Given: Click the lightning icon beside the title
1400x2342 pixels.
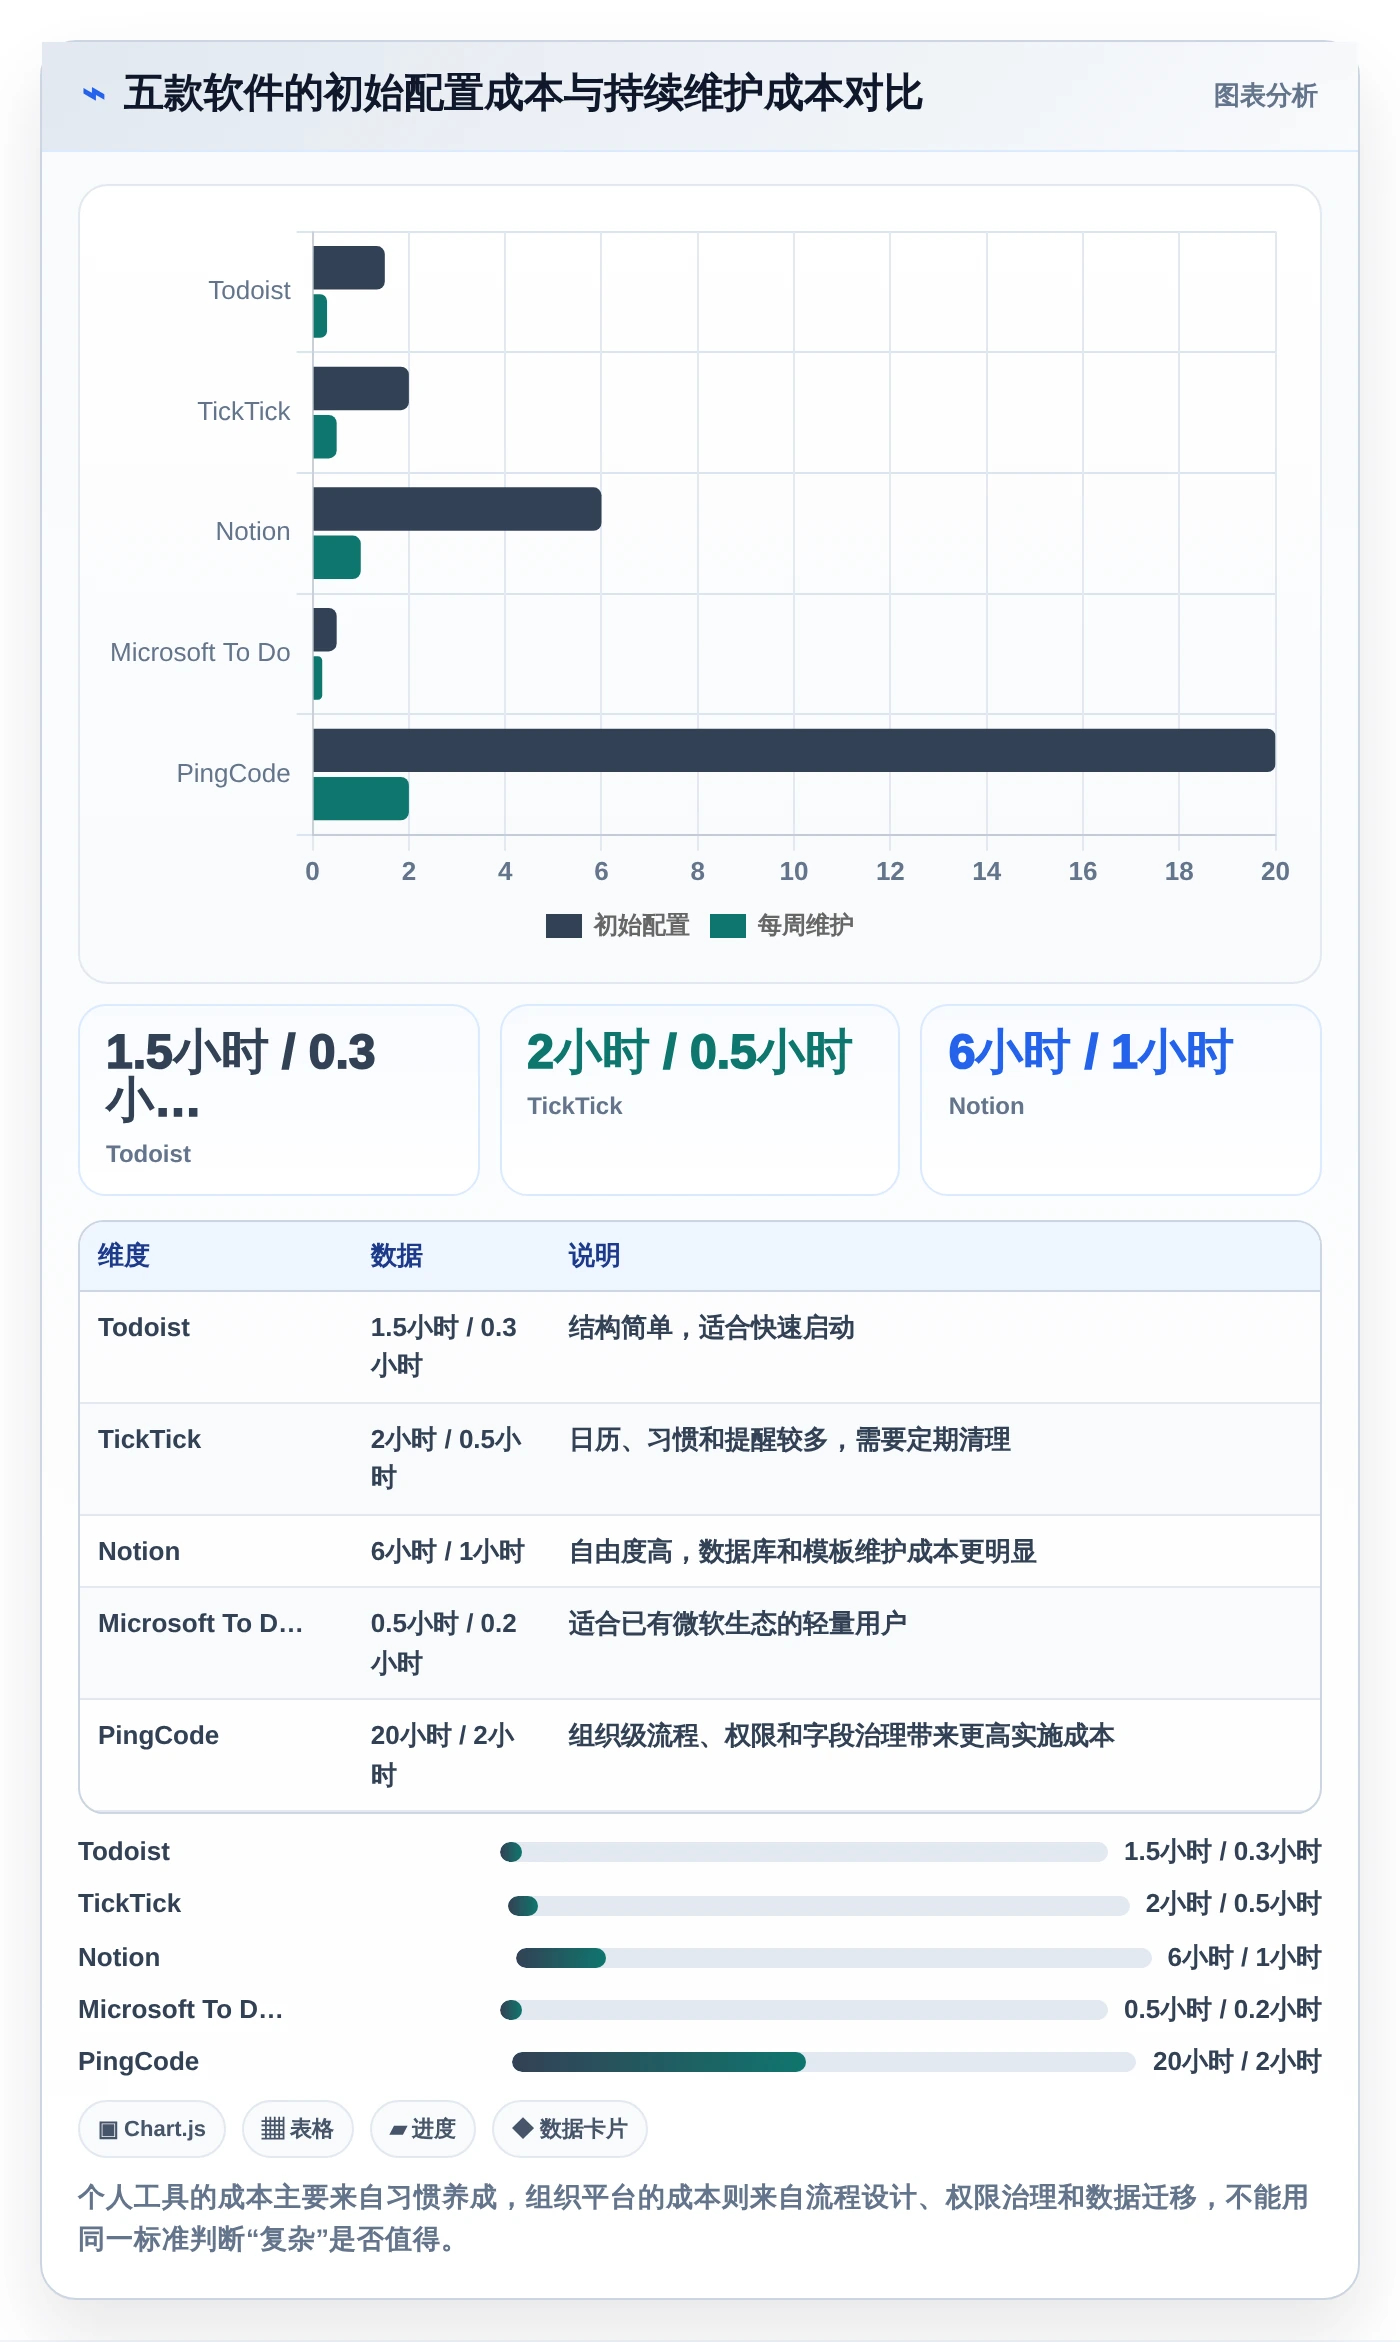Looking at the screenshot, I should (x=94, y=94).
